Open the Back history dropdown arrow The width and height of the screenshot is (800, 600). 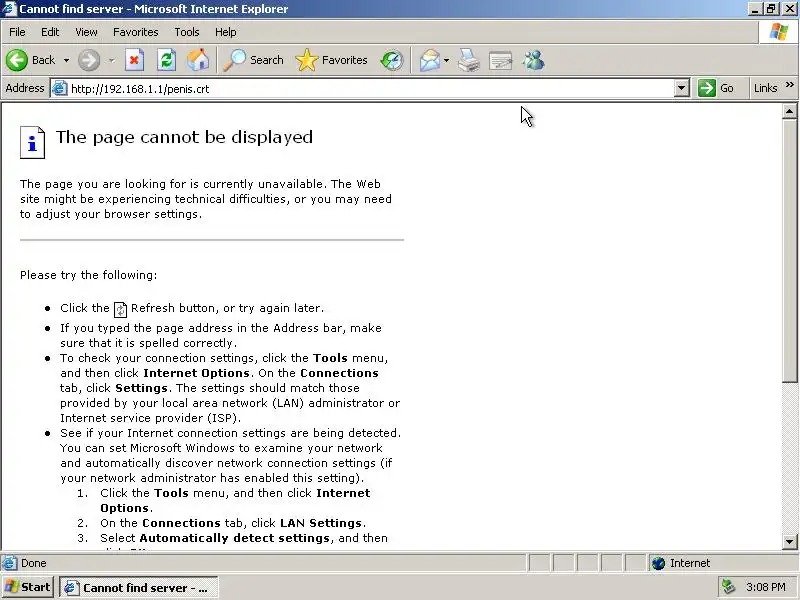coord(66,60)
